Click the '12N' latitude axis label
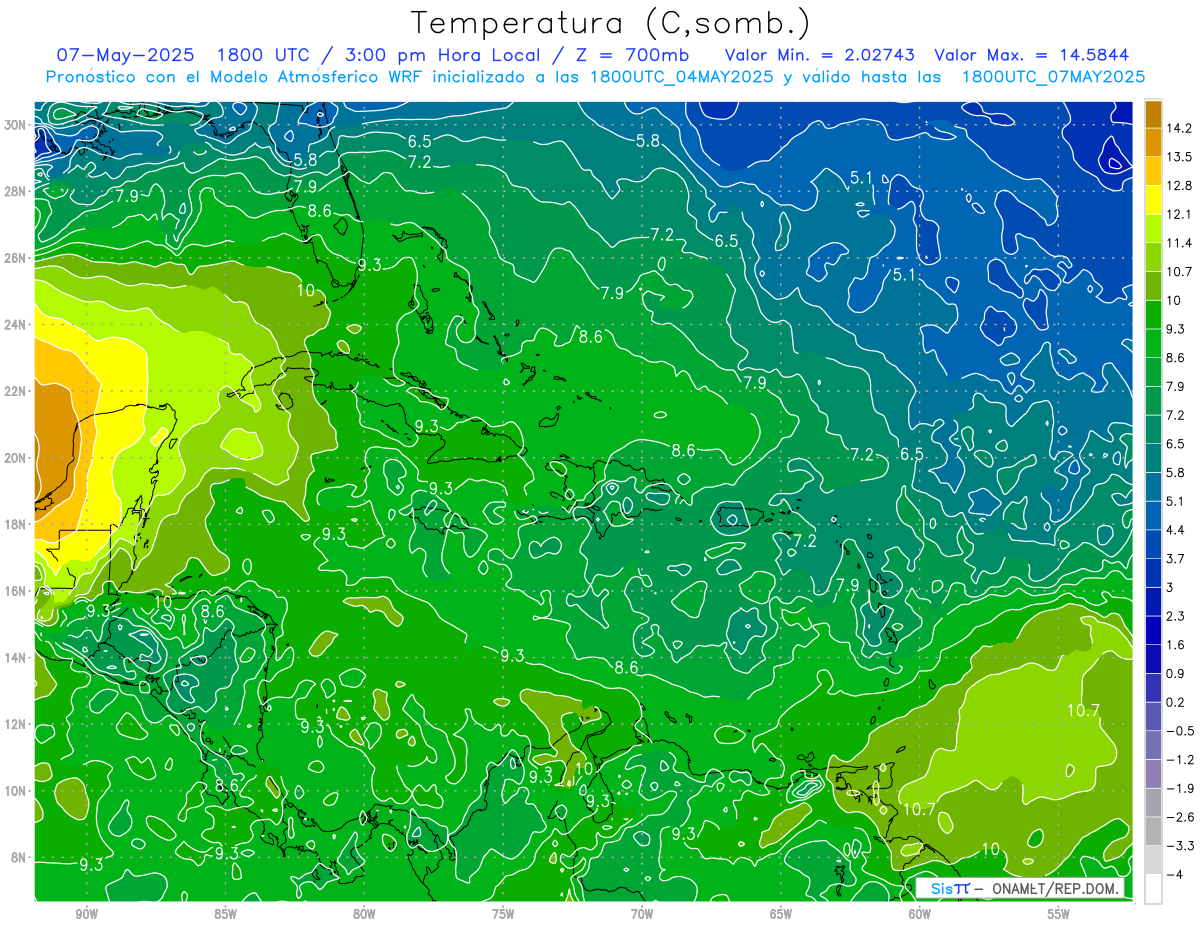Image resolution: width=1200 pixels, height=927 pixels. click(x=17, y=724)
